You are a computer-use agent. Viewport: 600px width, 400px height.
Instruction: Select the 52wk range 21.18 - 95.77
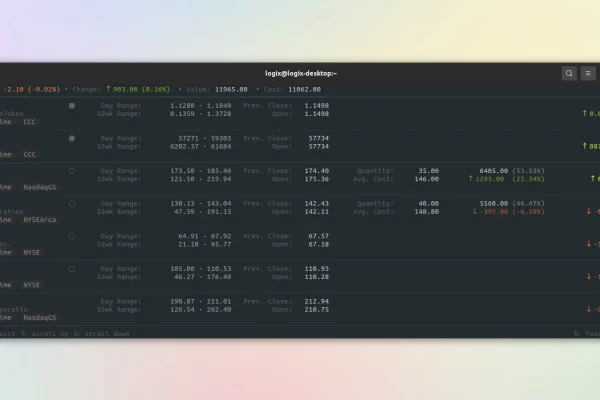tap(204, 244)
